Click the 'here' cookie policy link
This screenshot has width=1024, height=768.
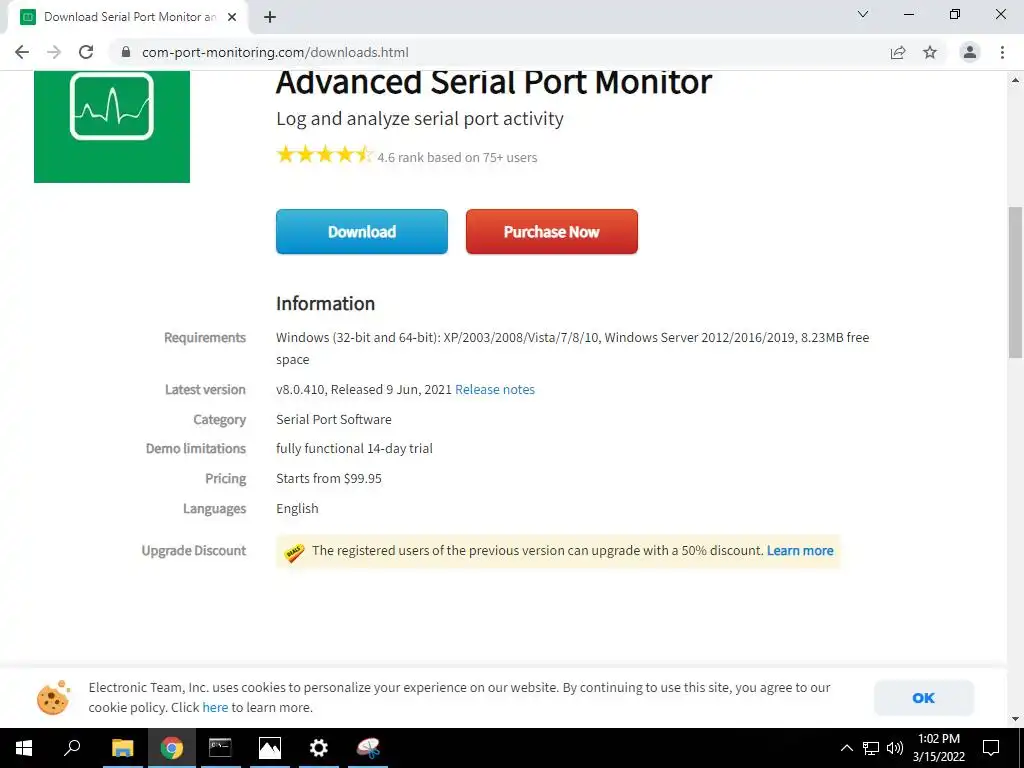[215, 707]
